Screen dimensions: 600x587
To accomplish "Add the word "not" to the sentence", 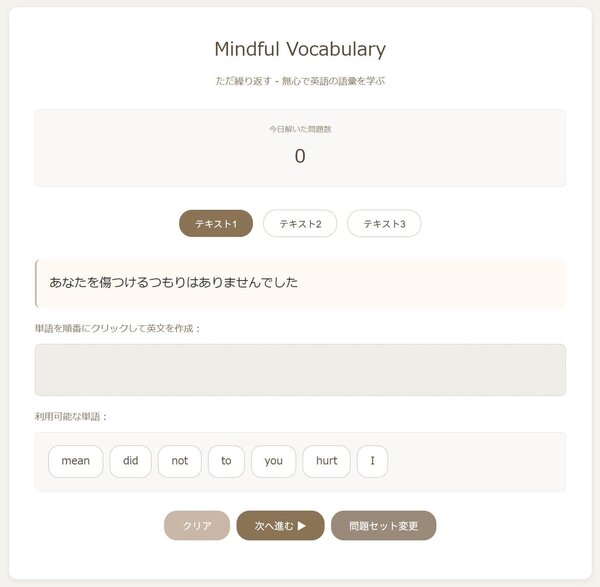I will [180, 461].
